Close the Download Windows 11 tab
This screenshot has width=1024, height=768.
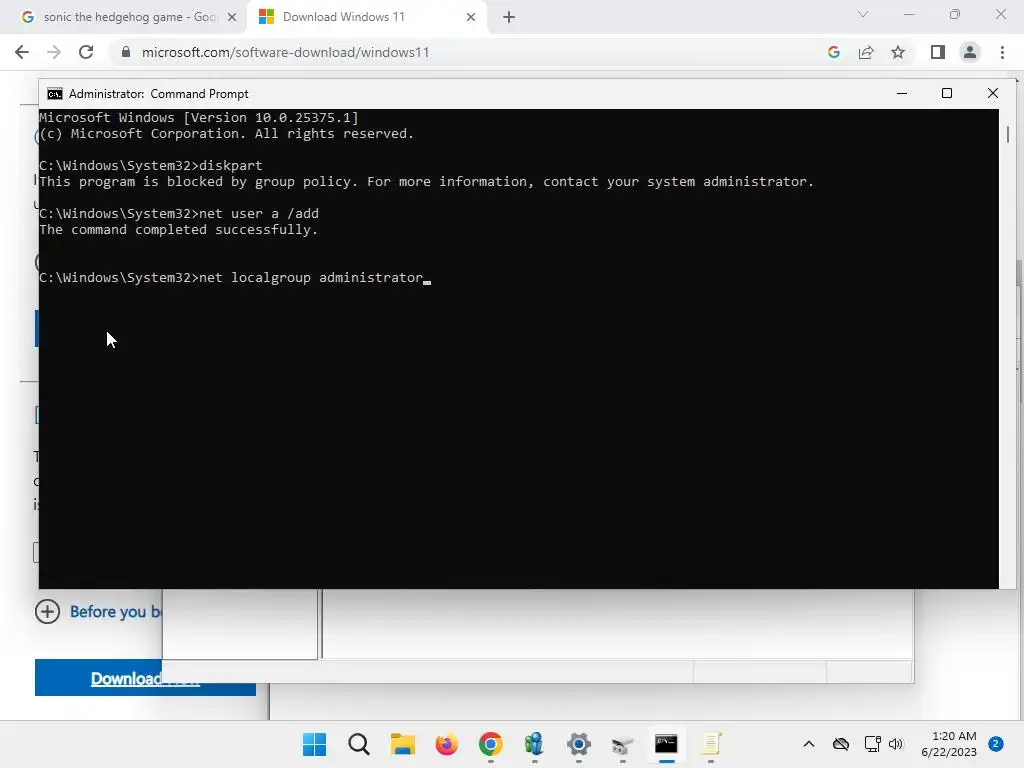[x=471, y=17]
